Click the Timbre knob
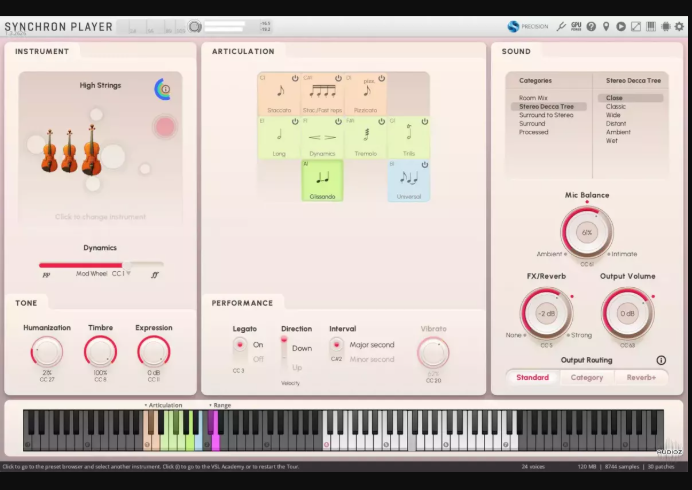This screenshot has height=490, width=692. 100,352
